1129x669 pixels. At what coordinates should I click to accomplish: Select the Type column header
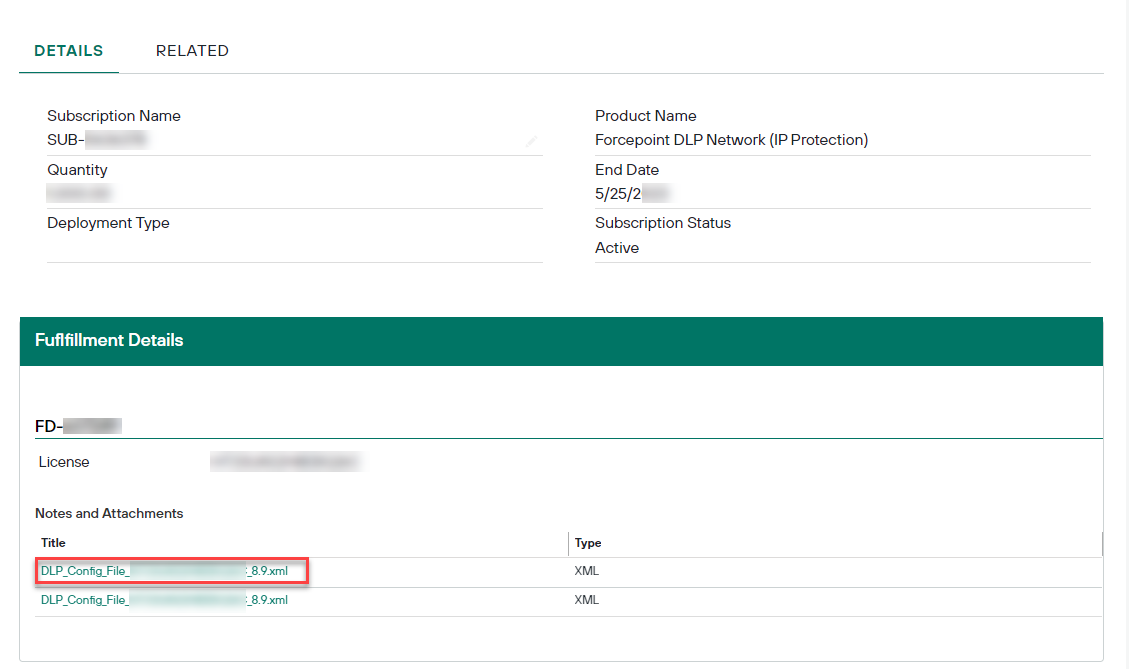[x=587, y=542]
